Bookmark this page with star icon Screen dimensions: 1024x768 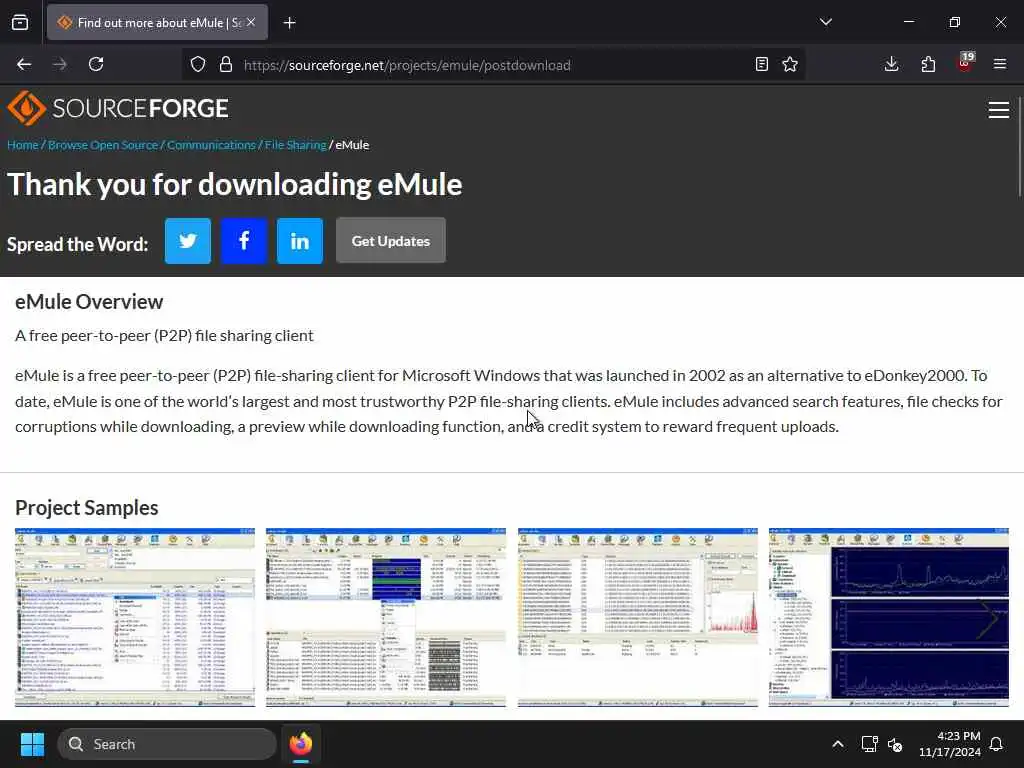pos(790,64)
